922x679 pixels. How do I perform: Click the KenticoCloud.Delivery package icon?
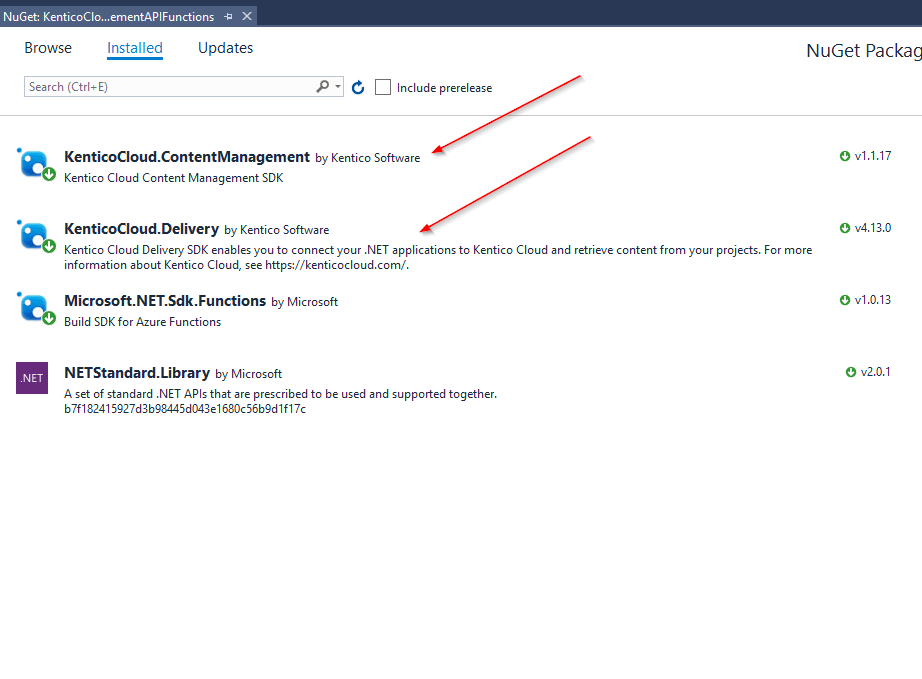(x=36, y=237)
